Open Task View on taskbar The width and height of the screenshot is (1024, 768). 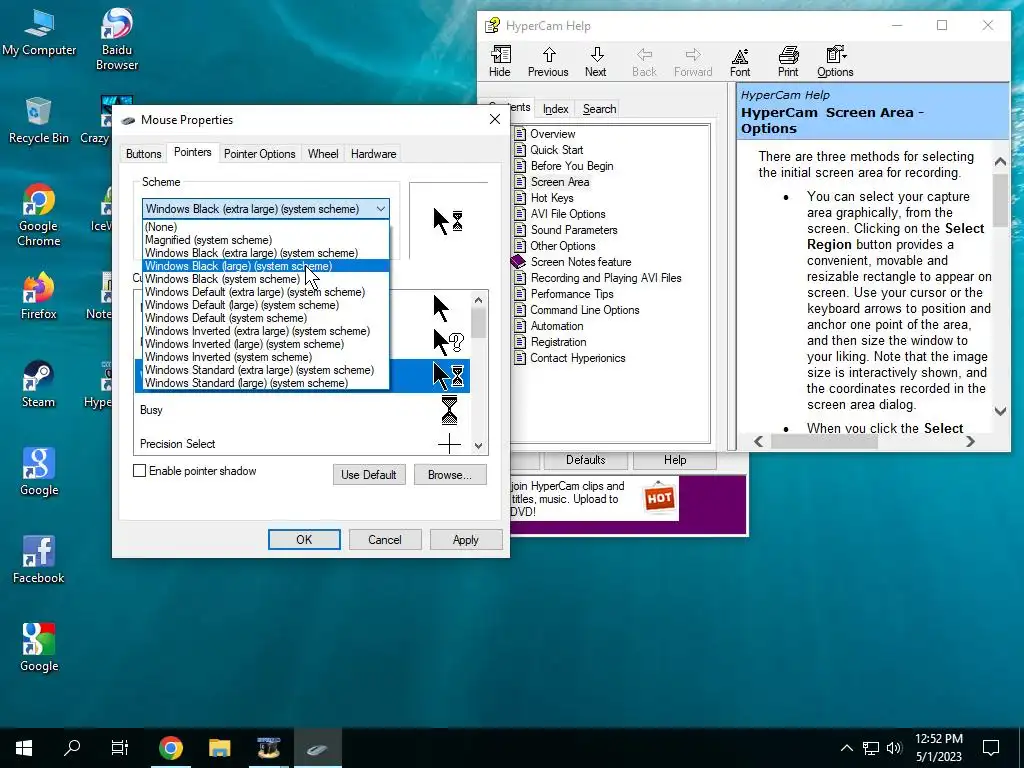[x=120, y=748]
